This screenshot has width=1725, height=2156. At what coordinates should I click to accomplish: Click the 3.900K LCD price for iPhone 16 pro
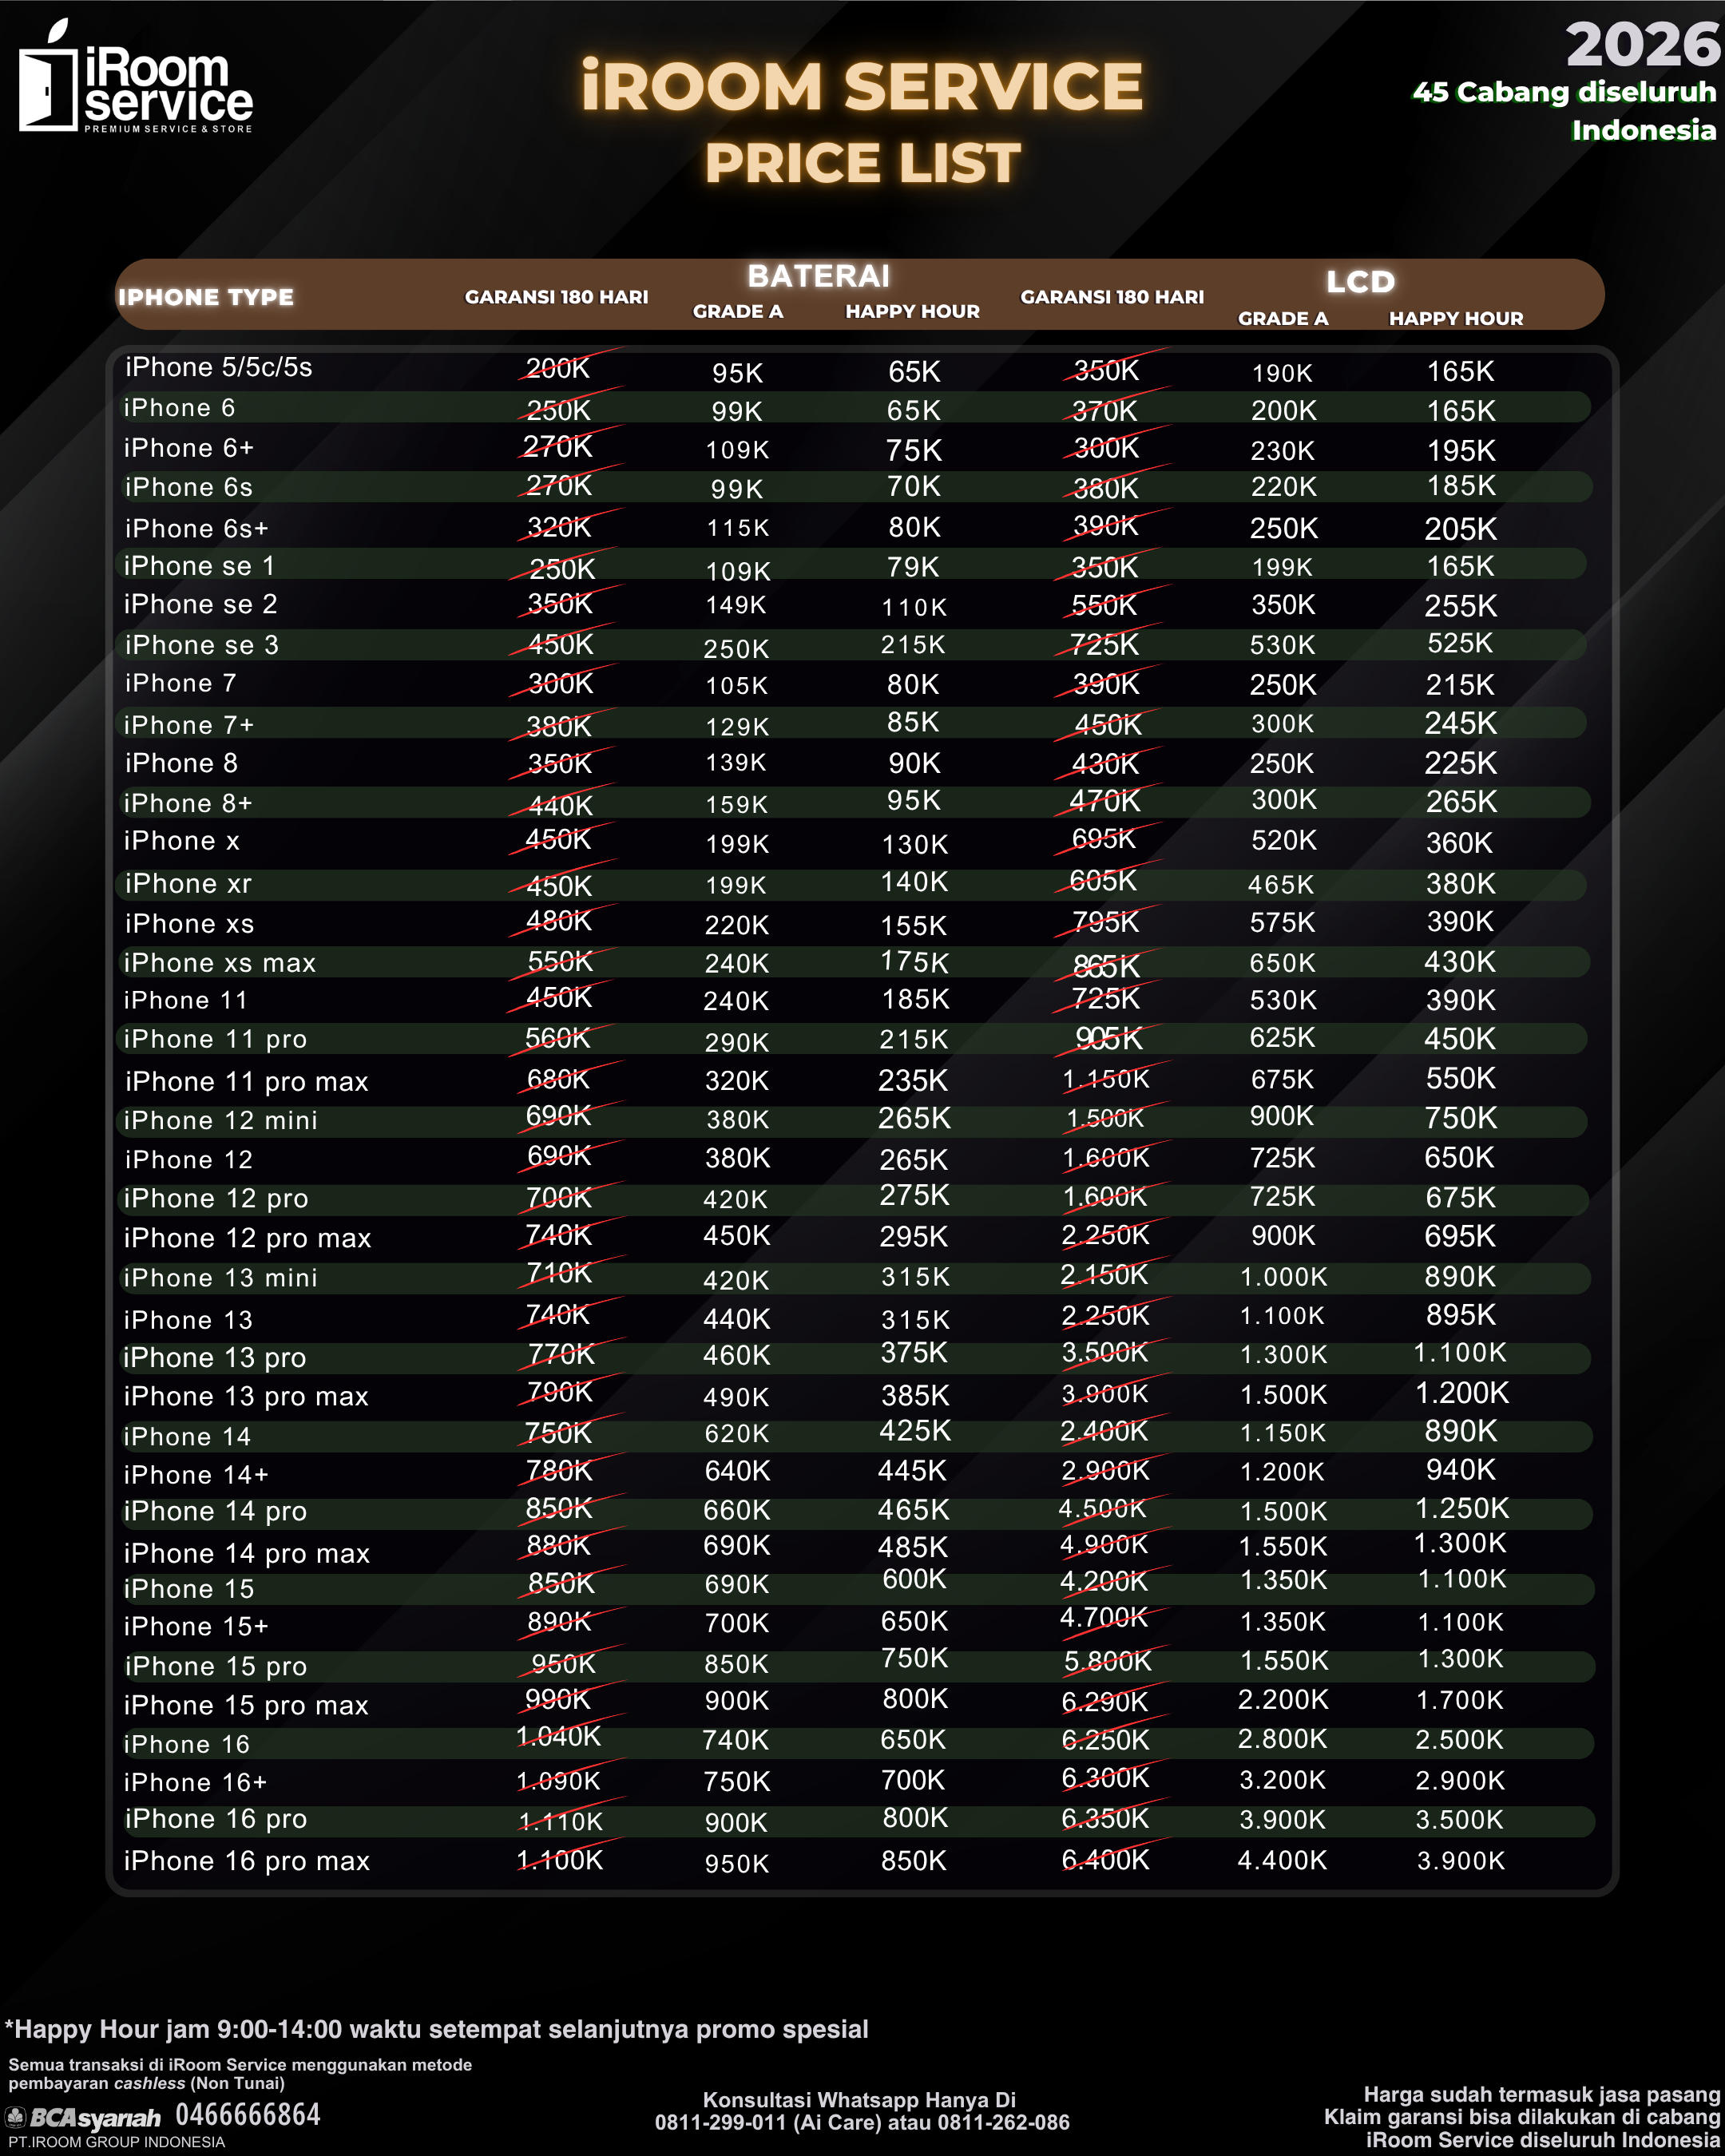pos(1283,1820)
